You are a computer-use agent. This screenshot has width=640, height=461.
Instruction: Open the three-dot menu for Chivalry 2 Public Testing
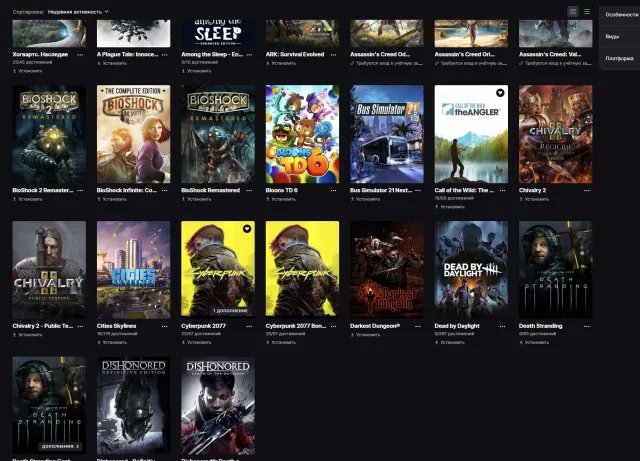point(80,326)
